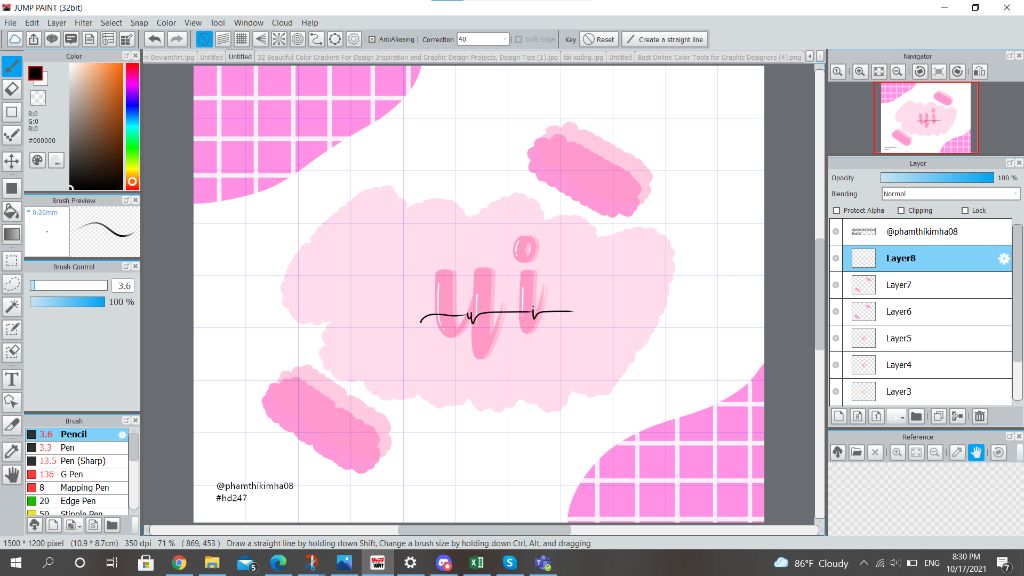The height and width of the screenshot is (576, 1024).
Task: Enable the Clipping checkbox
Action: click(x=901, y=210)
